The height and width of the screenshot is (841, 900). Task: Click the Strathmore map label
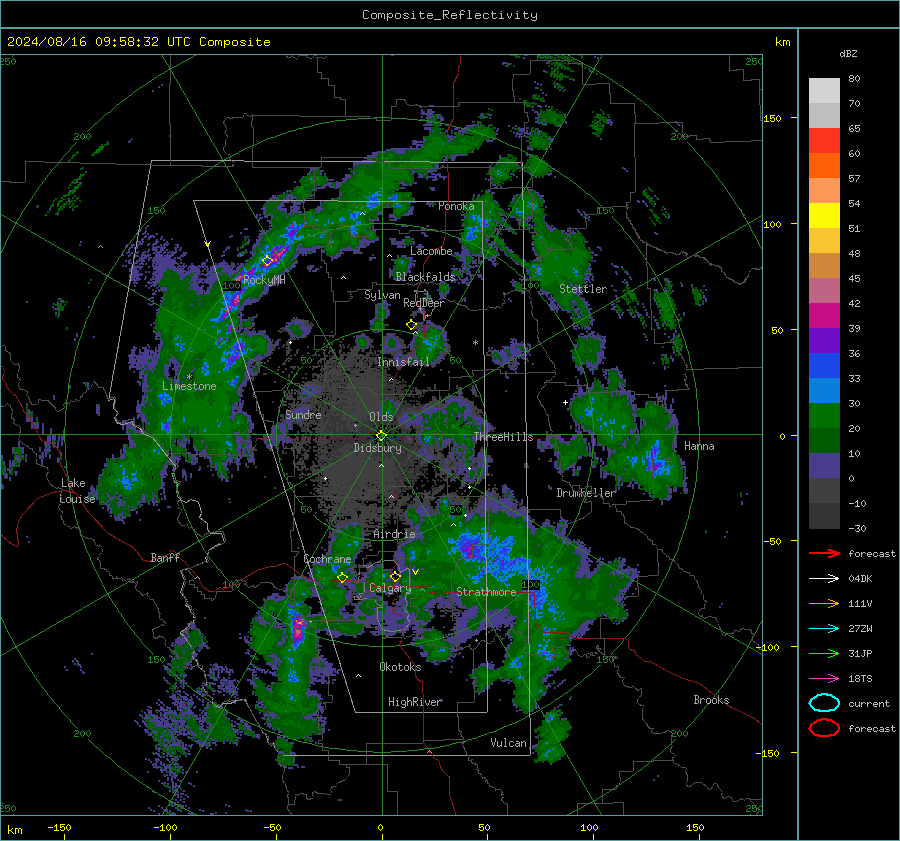coord(486,592)
